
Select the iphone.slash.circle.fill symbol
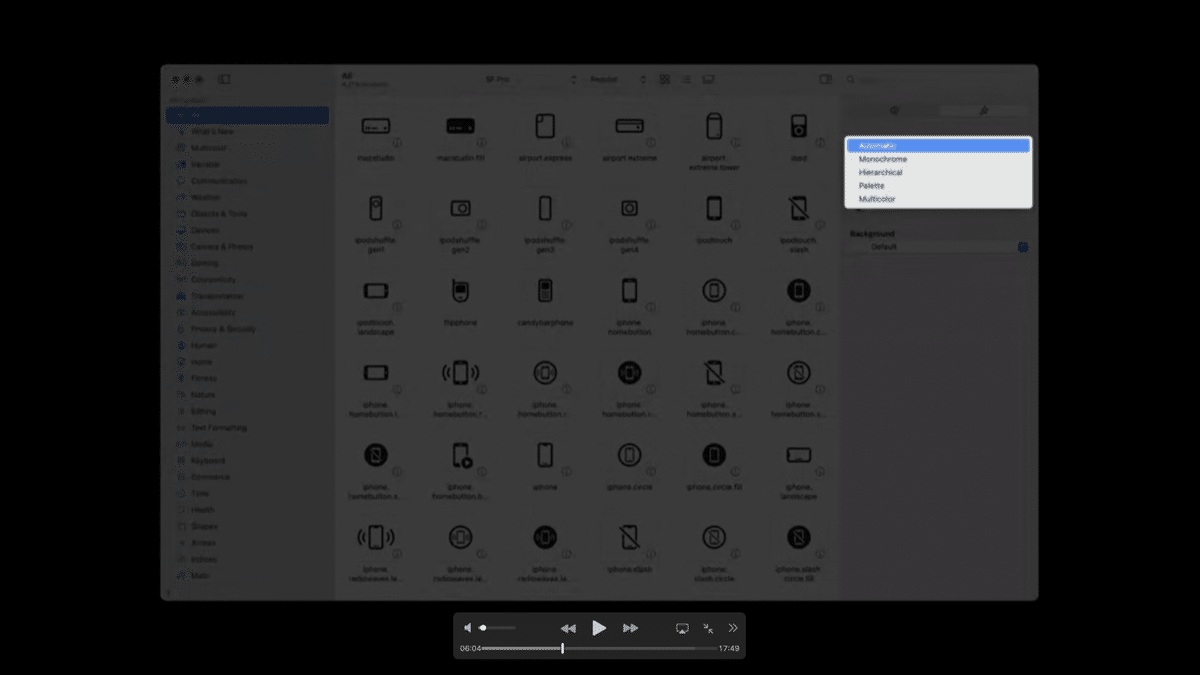tap(798, 537)
